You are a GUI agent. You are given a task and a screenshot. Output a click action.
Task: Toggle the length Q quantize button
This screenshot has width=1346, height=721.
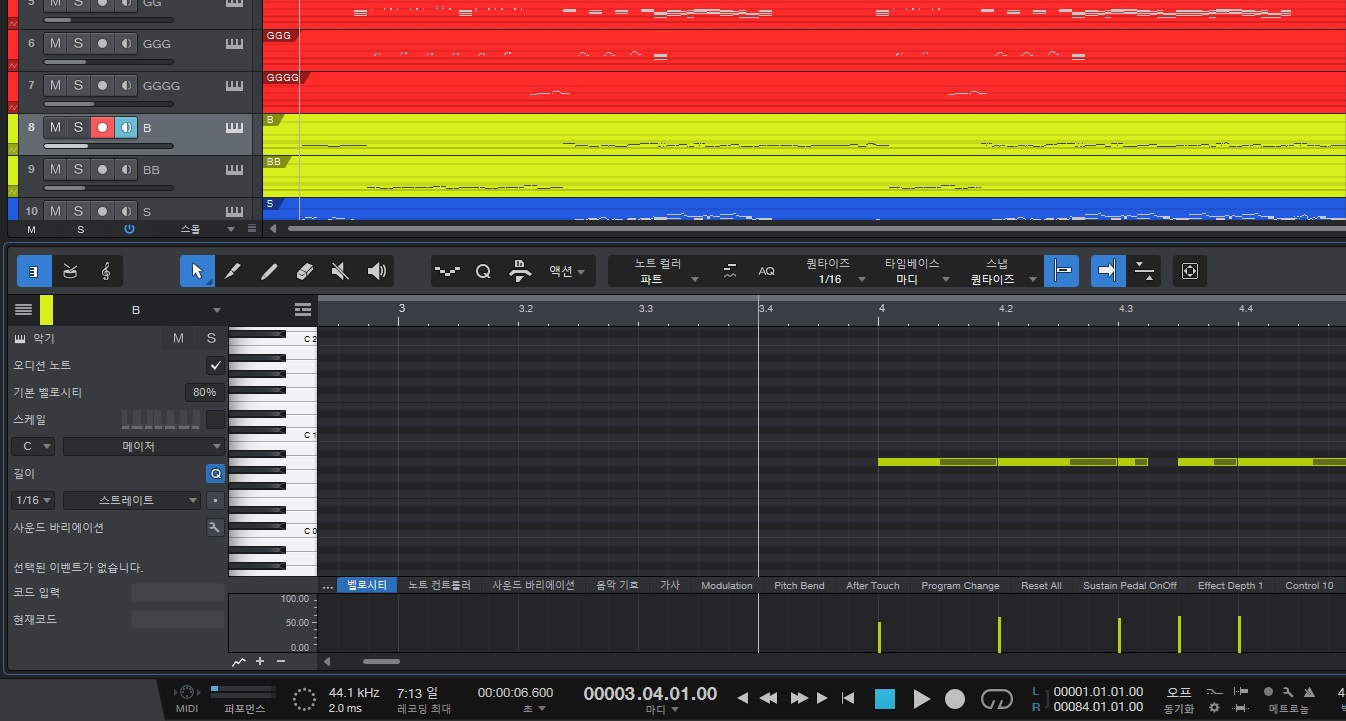[215, 473]
